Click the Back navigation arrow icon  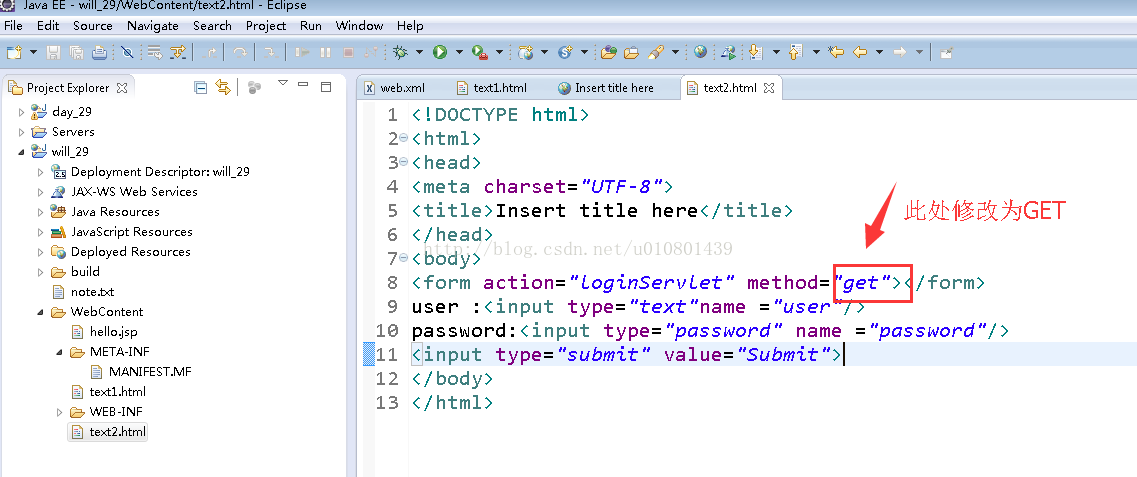(x=861, y=52)
